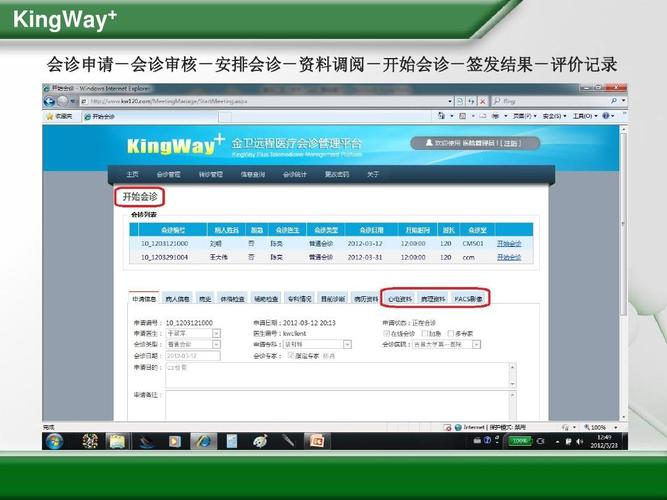Click 开始会诊 link for 10_1203291004
667x500 pixels.
(x=509, y=257)
